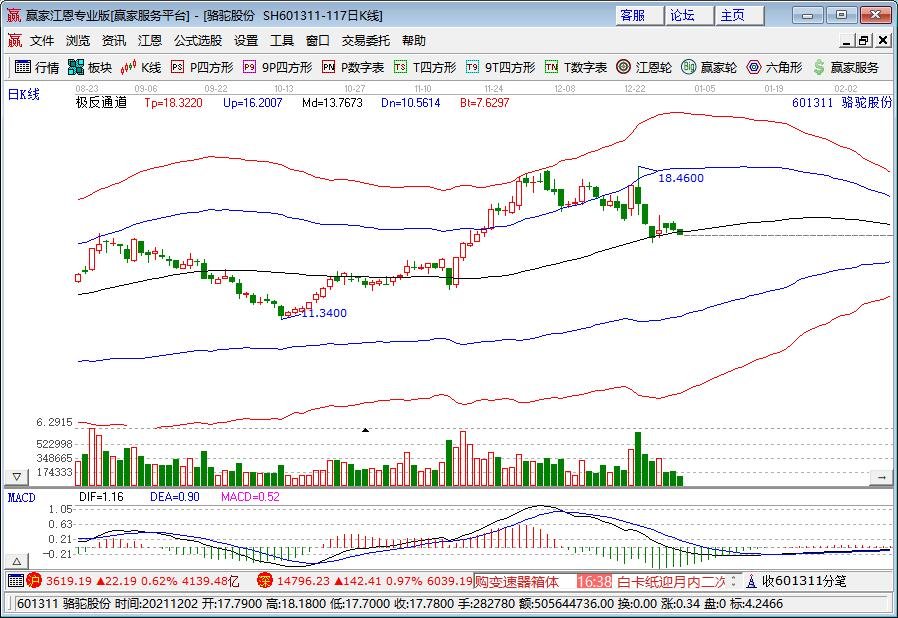
Task: Open the 公式选股 menu
Action: click(x=198, y=40)
